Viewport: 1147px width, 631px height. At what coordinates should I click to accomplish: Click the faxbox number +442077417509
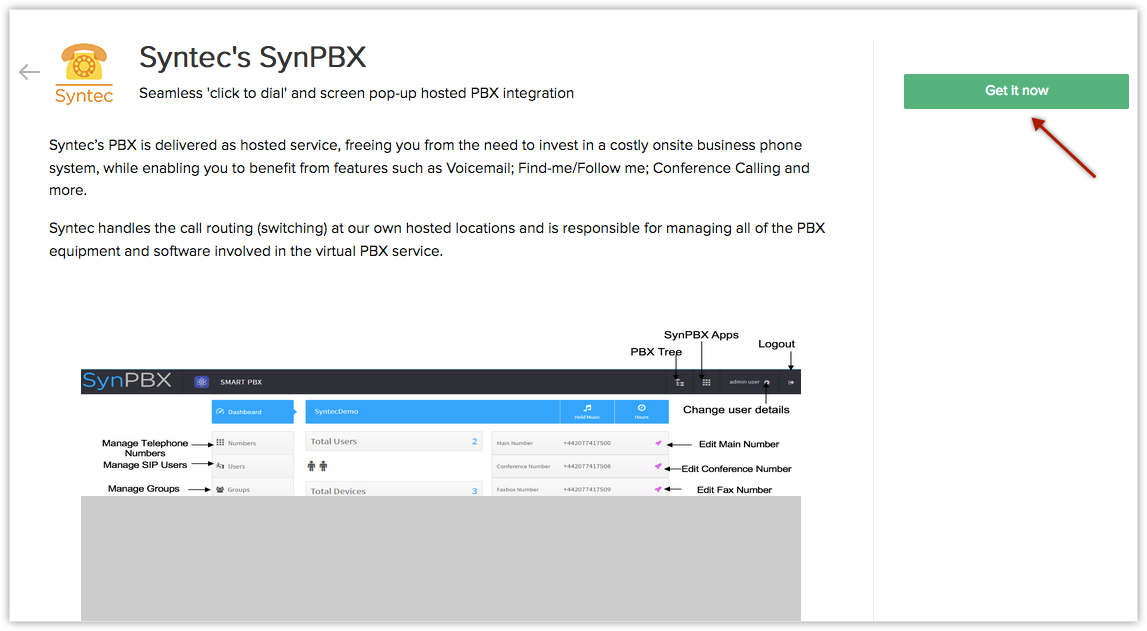(587, 489)
